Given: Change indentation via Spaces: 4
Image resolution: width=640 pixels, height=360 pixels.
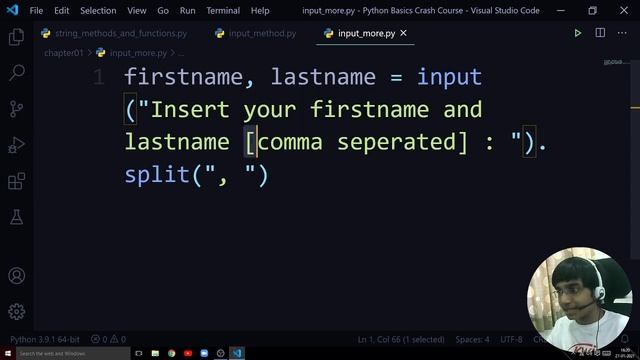Looking at the screenshot, I should 472,339.
